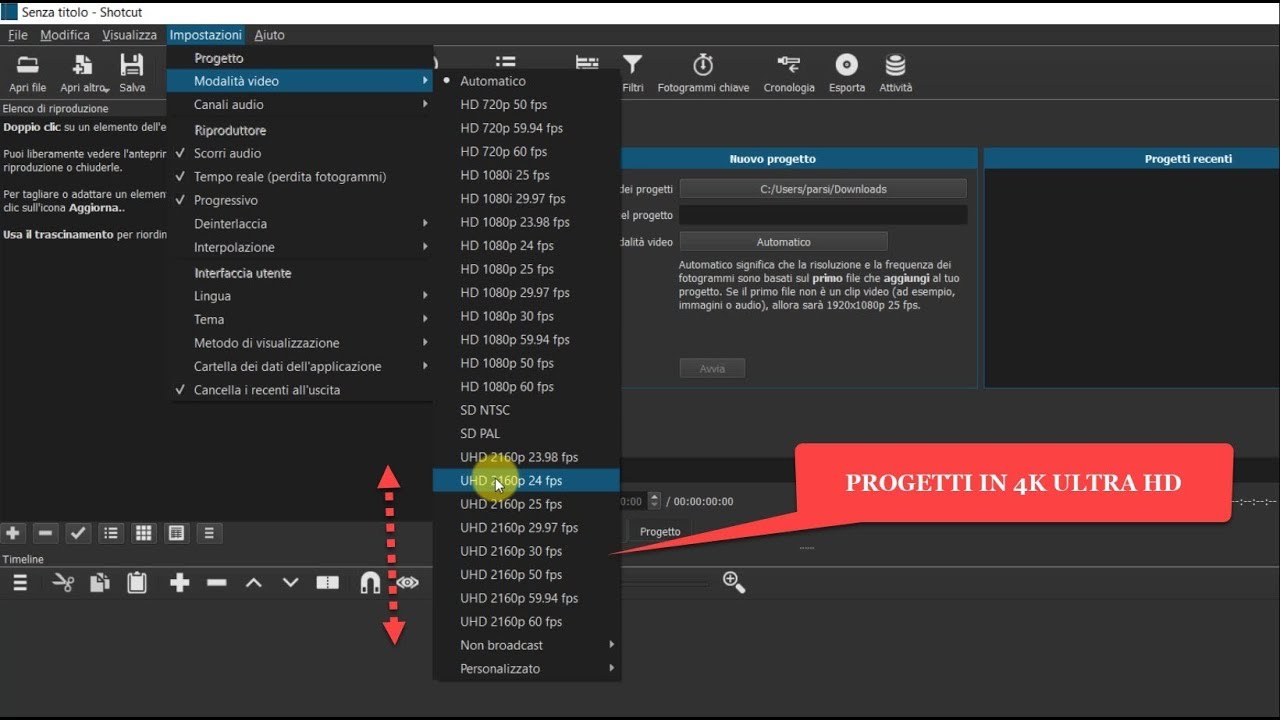The height and width of the screenshot is (720, 1280).
Task: Click the Apri file toolbar icon
Action: (x=28, y=66)
